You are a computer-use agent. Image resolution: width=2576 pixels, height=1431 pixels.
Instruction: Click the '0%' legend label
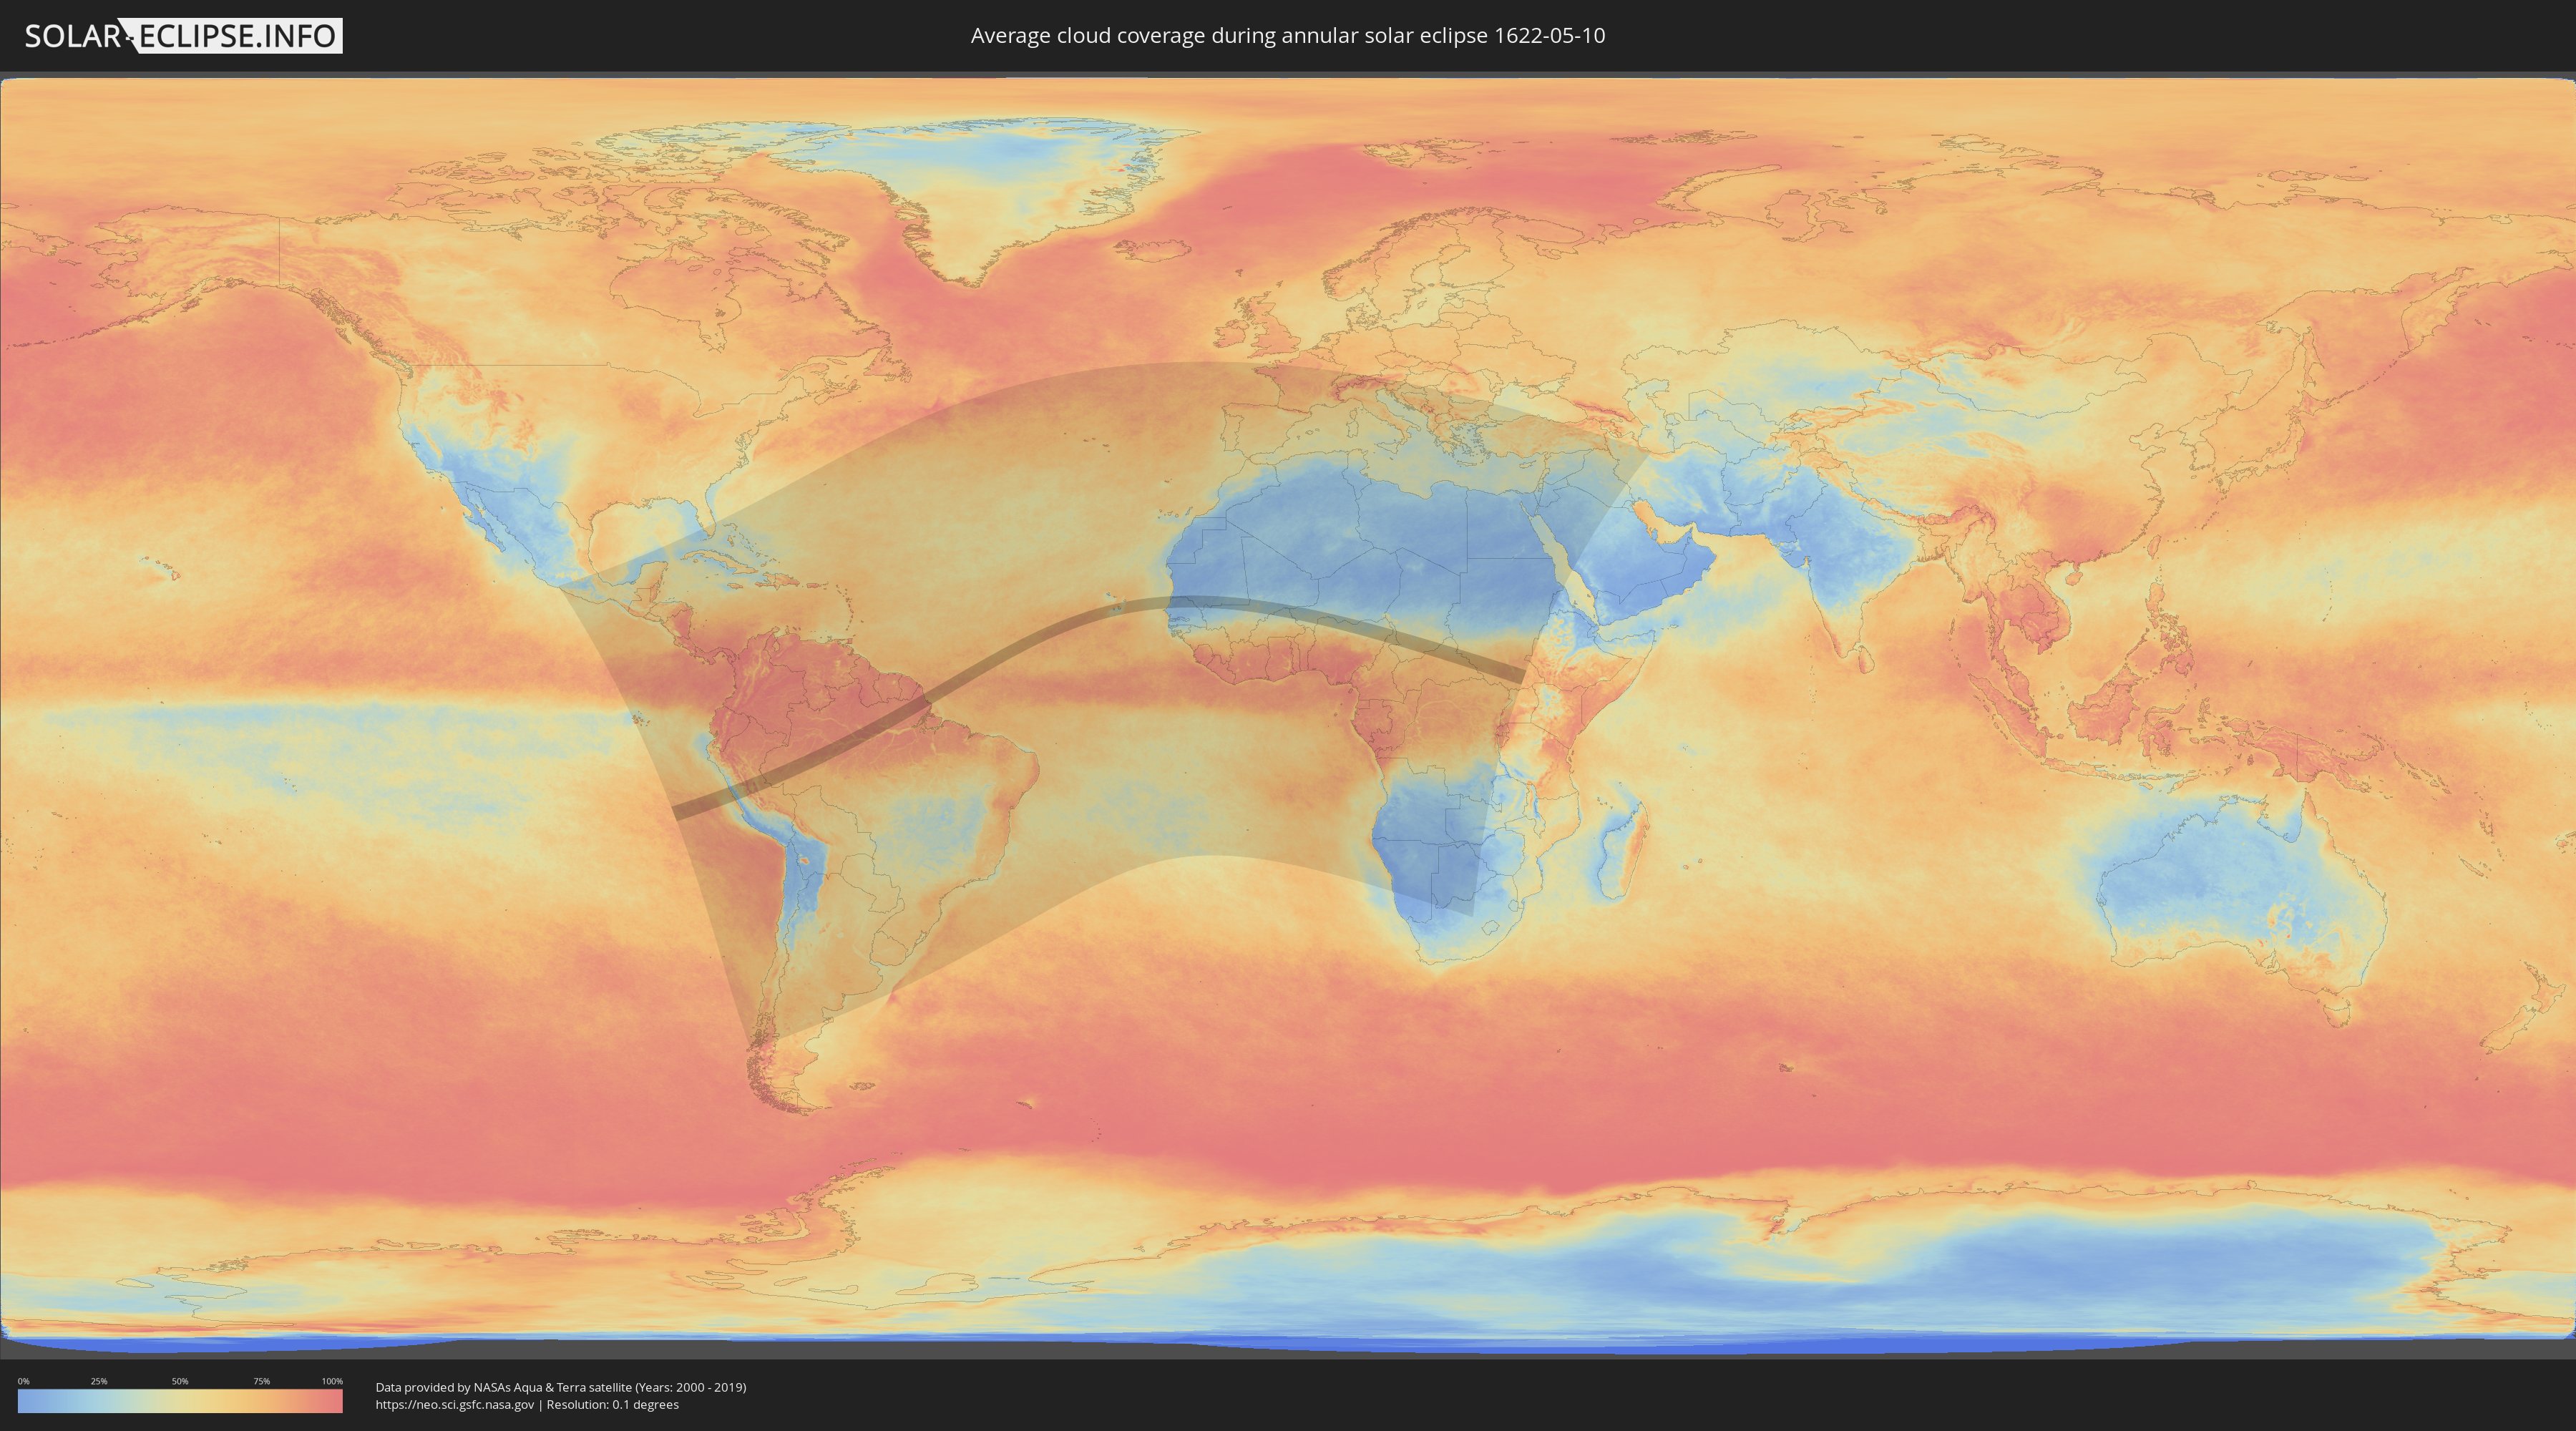coord(24,1381)
